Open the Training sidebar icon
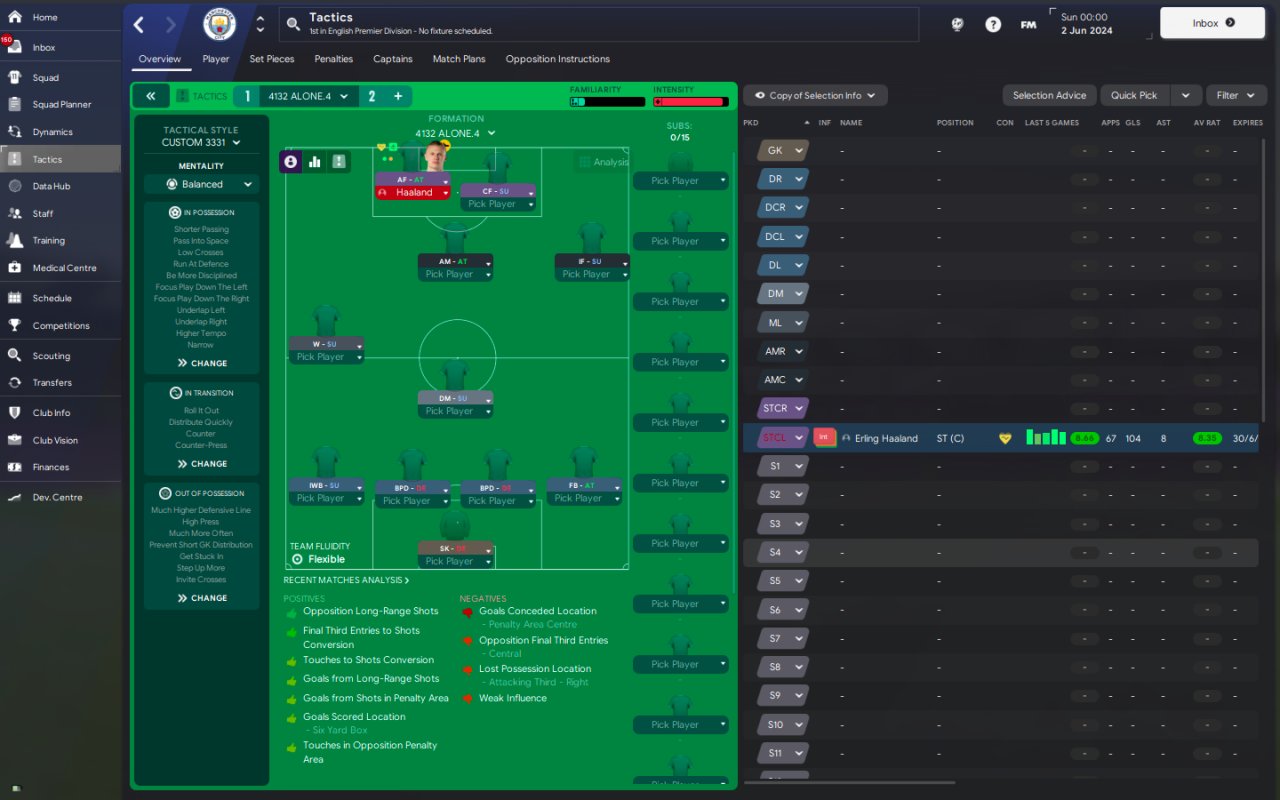This screenshot has width=1280, height=800. point(15,240)
